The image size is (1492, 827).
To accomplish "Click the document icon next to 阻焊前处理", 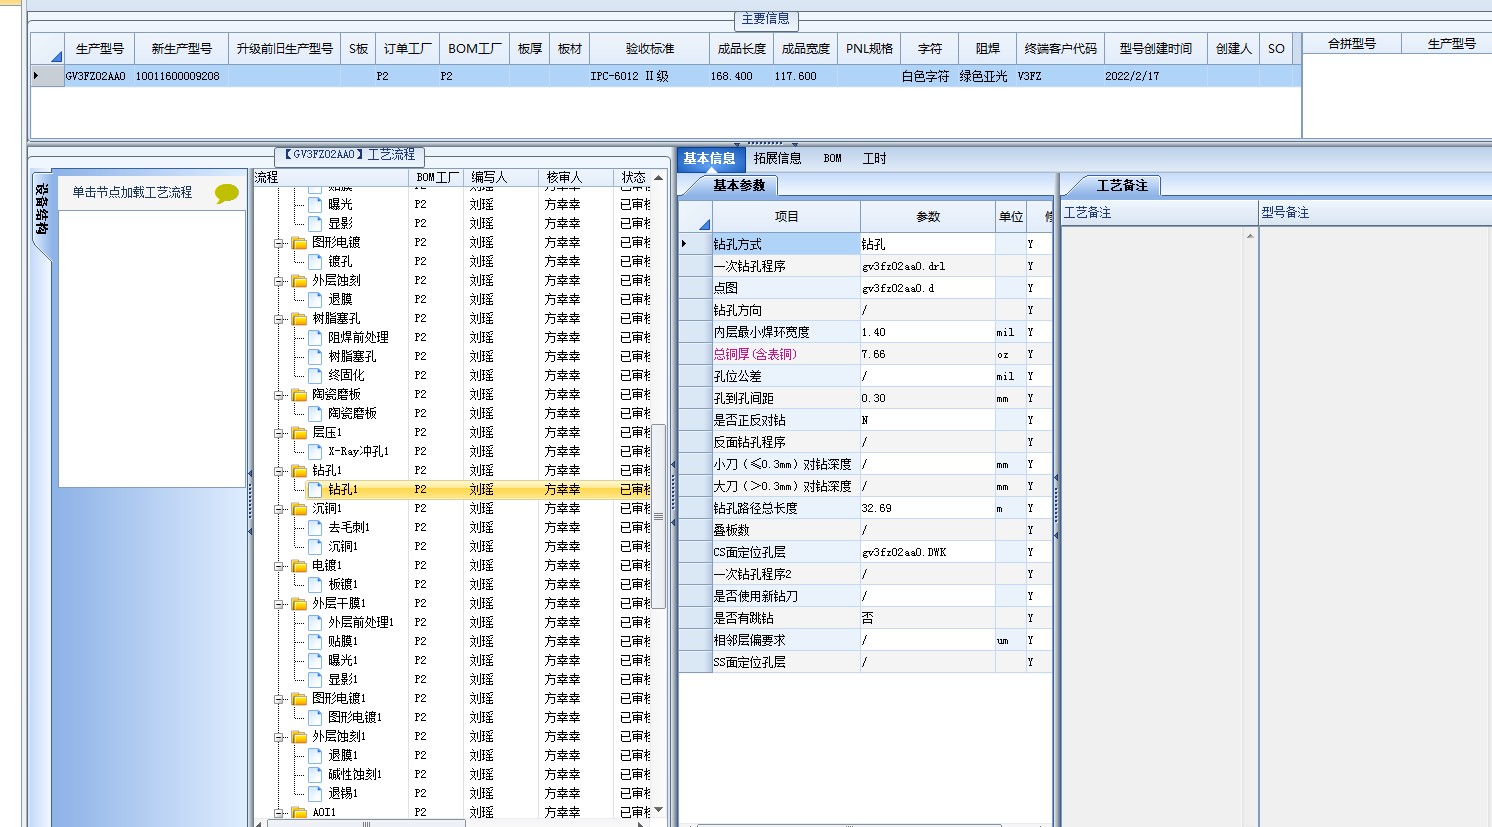I will 315,337.
